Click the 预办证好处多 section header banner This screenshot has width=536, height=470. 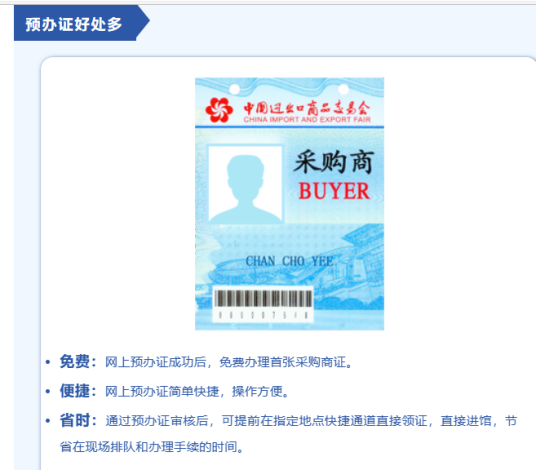pos(81,23)
